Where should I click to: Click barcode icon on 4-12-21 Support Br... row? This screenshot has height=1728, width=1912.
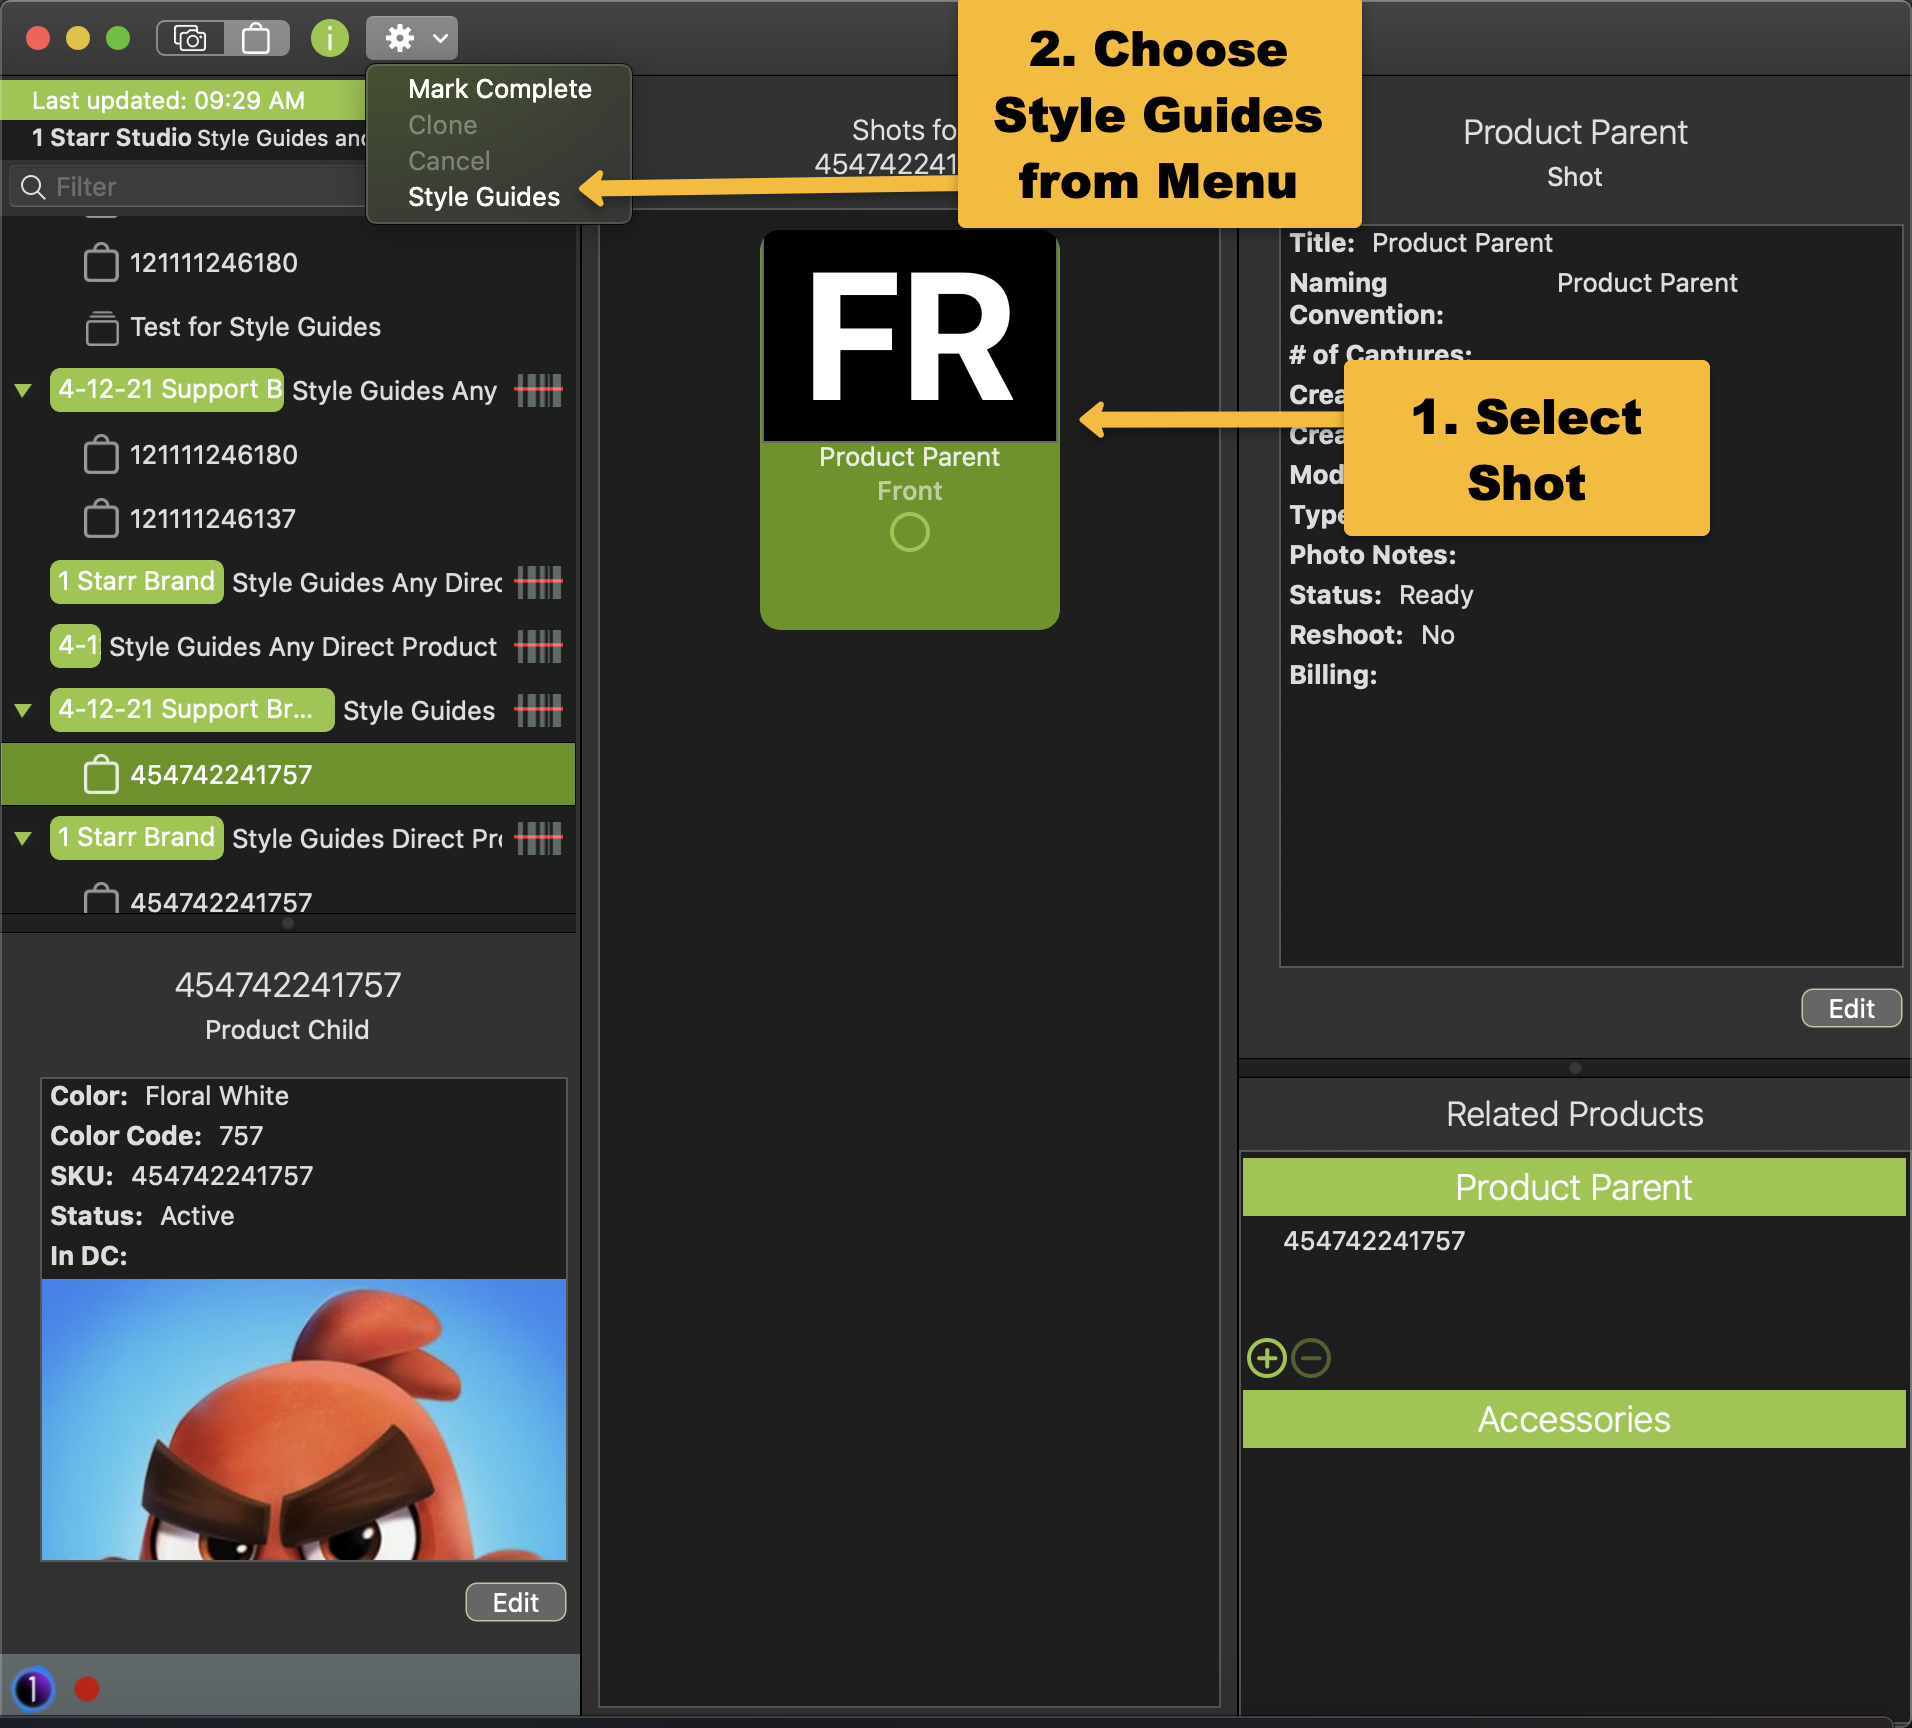pos(539,710)
